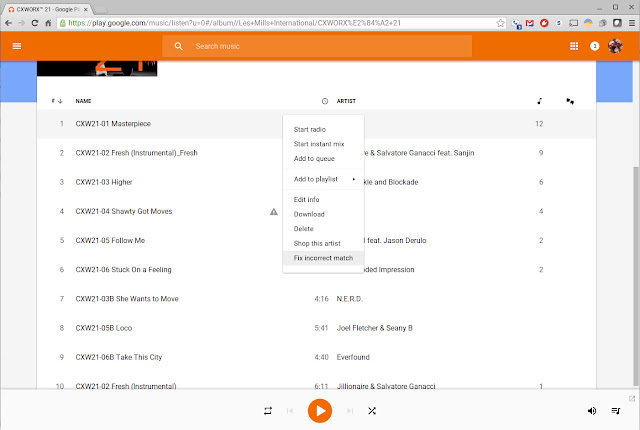Open artist Jillionaire & Salvatore Ganacci

pos(386,386)
